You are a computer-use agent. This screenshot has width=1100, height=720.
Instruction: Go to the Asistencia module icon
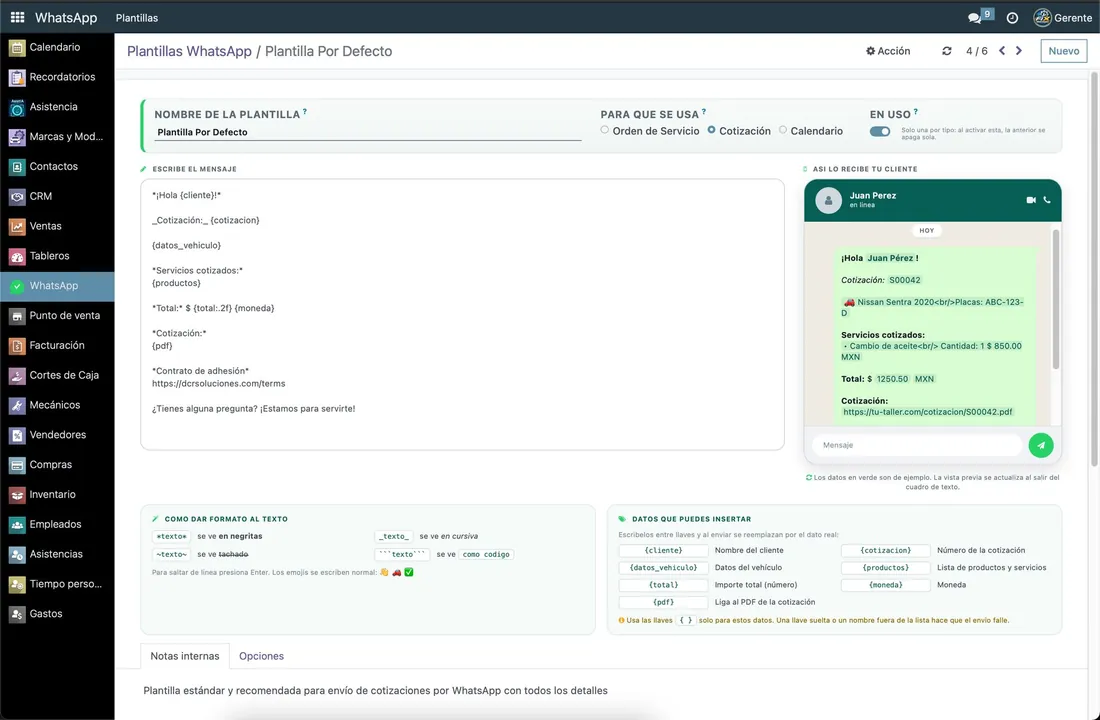tap(17, 107)
